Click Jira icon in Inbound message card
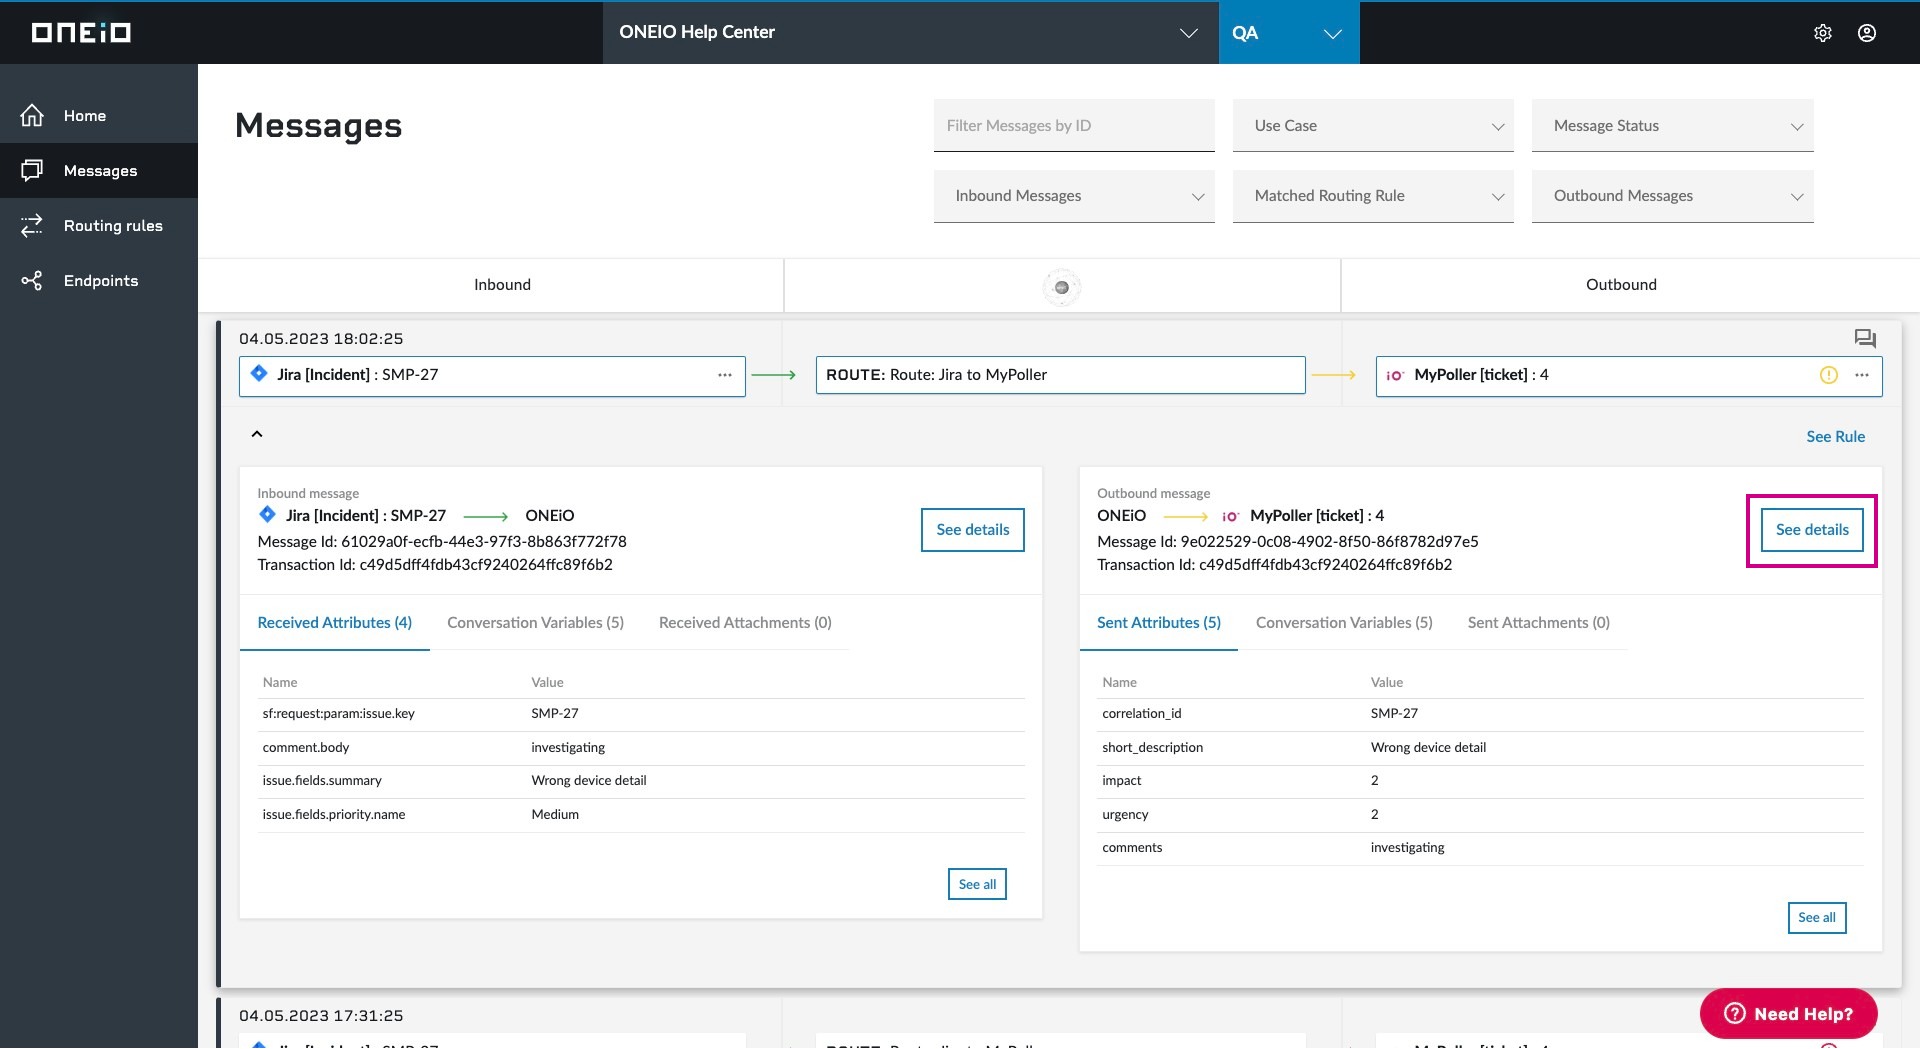This screenshot has width=1920, height=1049. pyautogui.click(x=267, y=515)
